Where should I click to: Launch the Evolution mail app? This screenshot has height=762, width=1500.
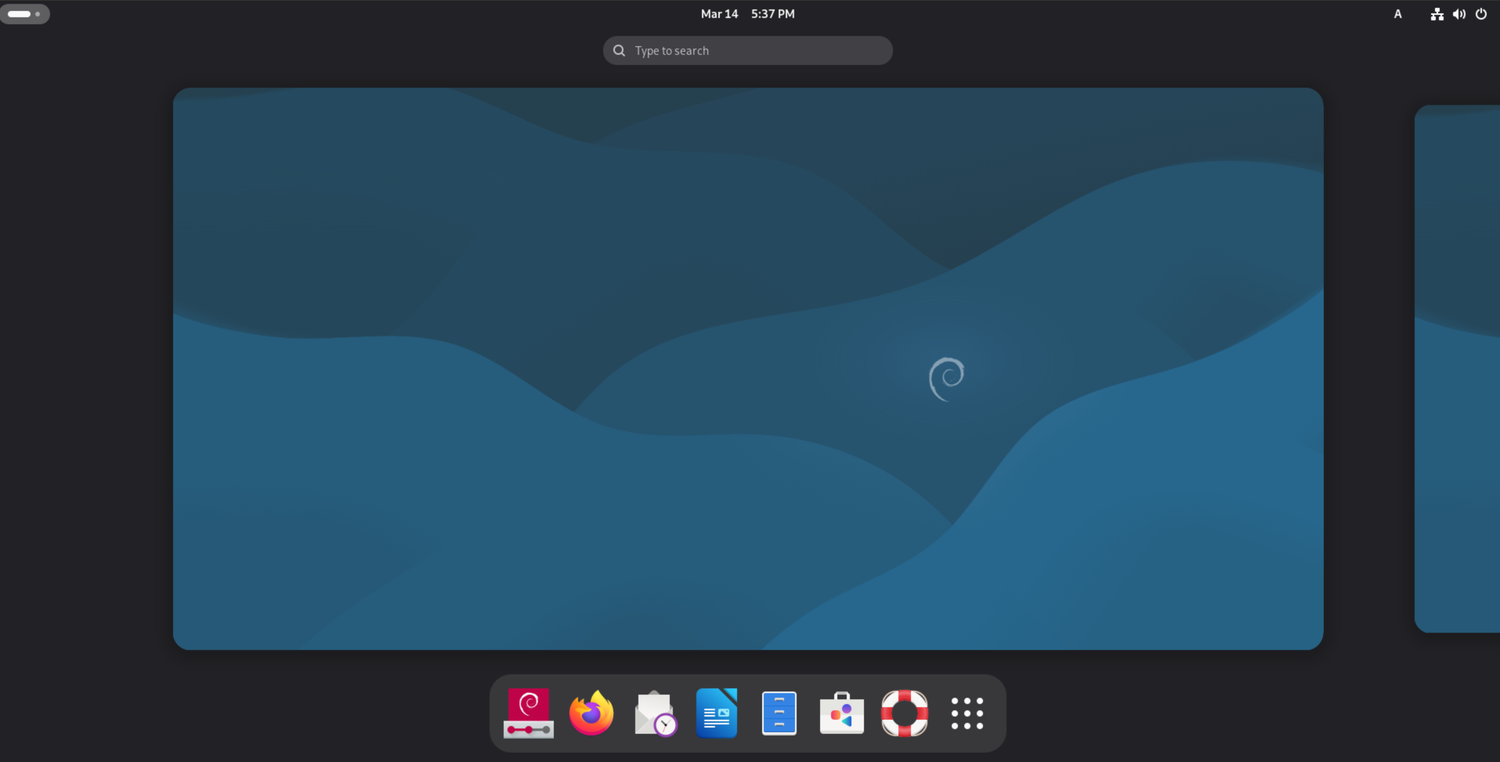click(654, 713)
